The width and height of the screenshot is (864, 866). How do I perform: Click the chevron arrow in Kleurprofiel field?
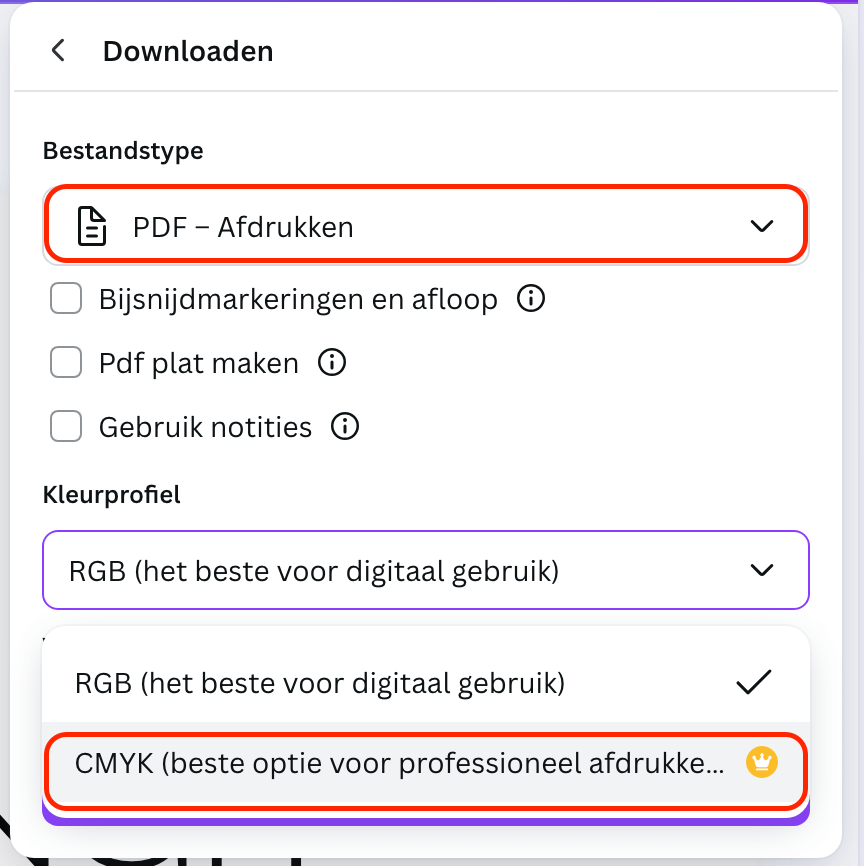[x=762, y=570]
